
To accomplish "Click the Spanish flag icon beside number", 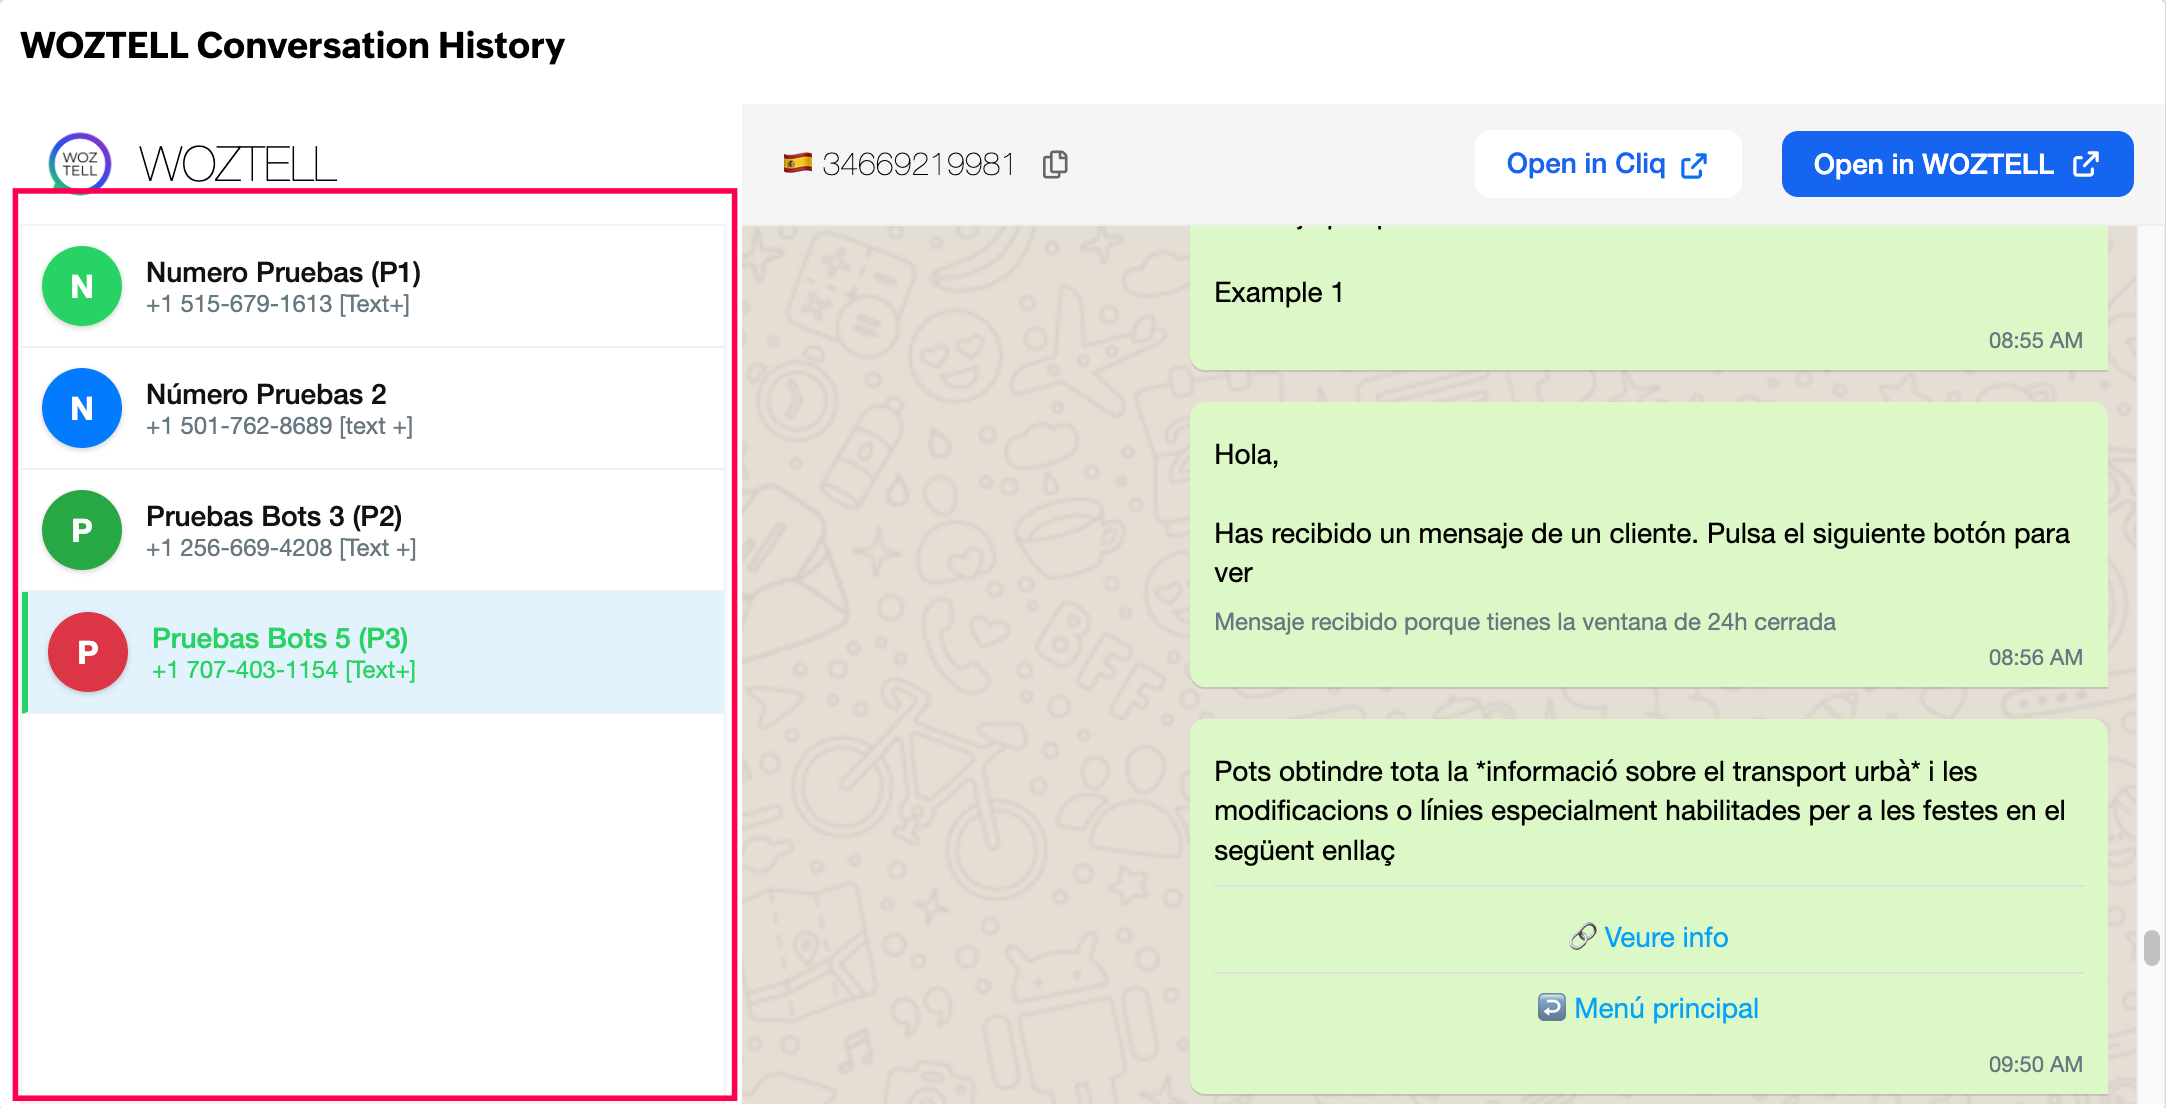I will click(x=797, y=163).
